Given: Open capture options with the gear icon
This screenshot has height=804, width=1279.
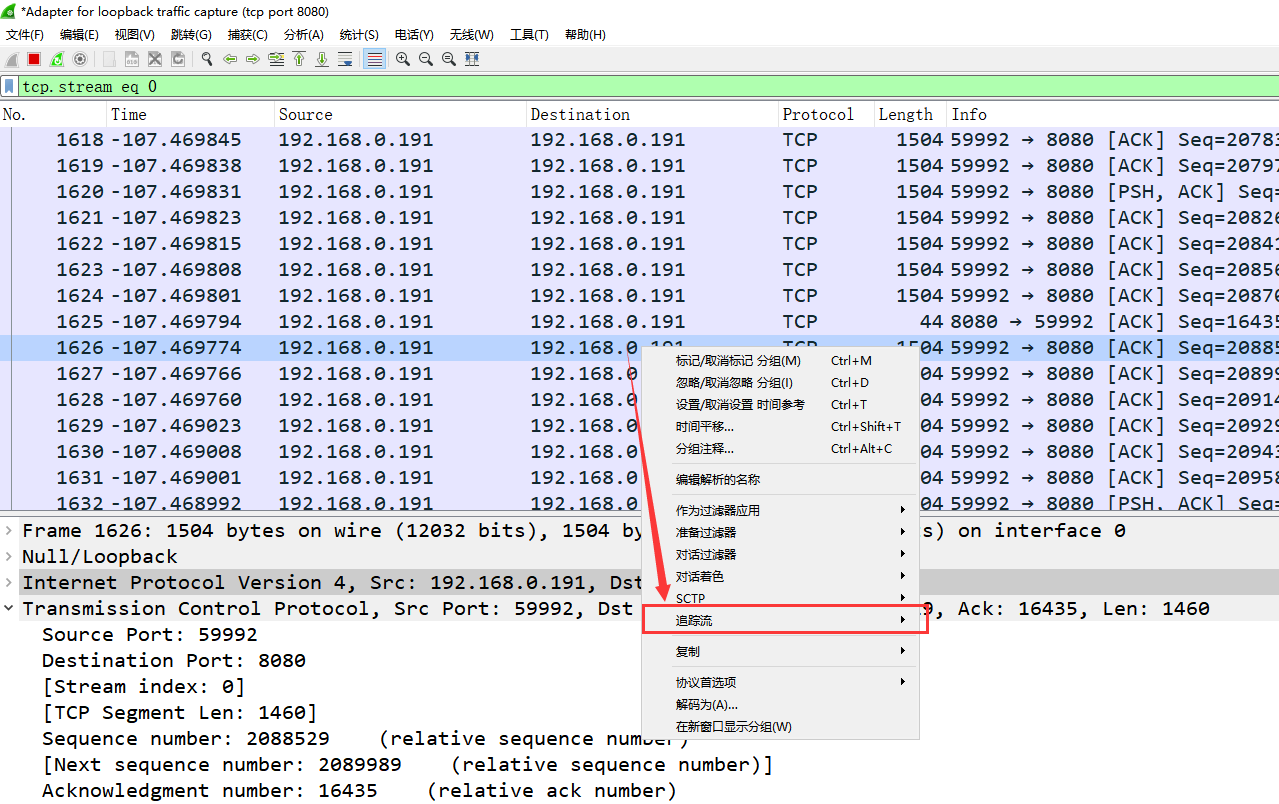Looking at the screenshot, I should tap(78, 58).
